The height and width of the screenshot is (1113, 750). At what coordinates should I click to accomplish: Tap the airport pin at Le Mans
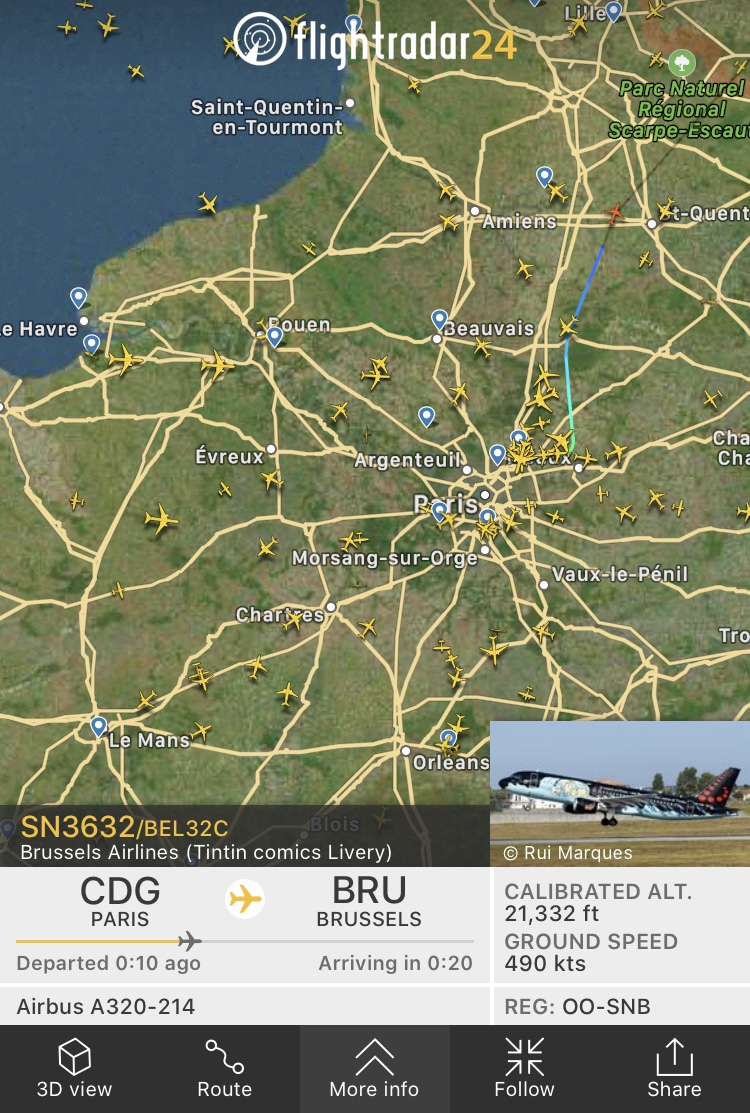(99, 727)
